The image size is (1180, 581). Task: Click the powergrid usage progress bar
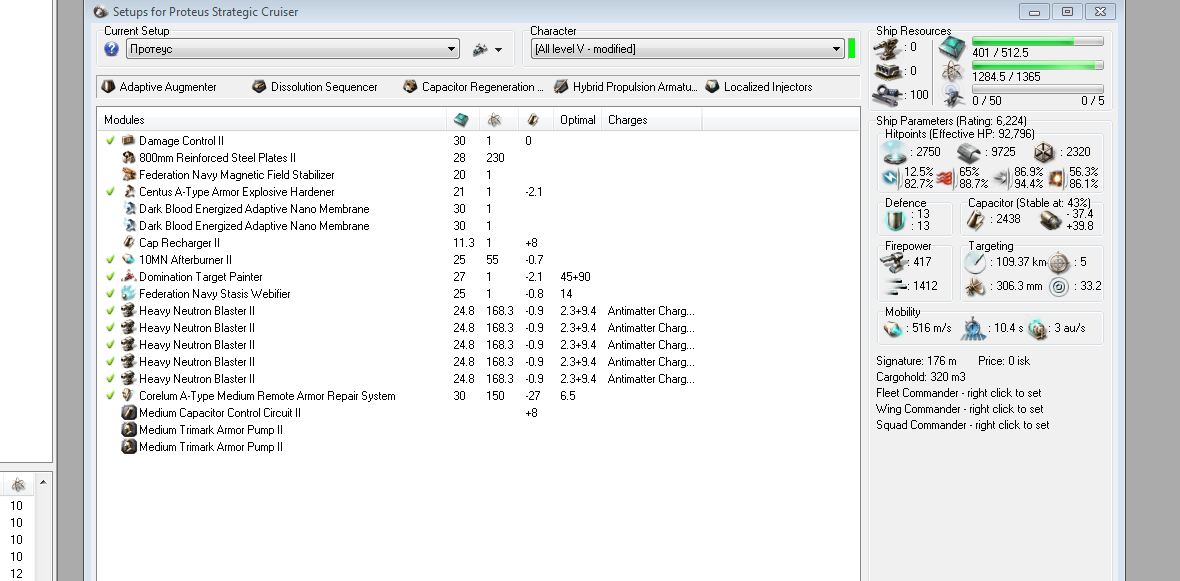point(1038,65)
